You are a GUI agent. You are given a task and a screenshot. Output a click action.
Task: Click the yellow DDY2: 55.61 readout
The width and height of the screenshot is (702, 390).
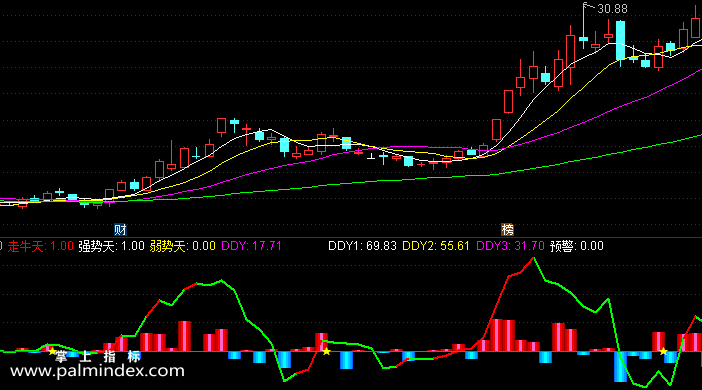click(436, 246)
